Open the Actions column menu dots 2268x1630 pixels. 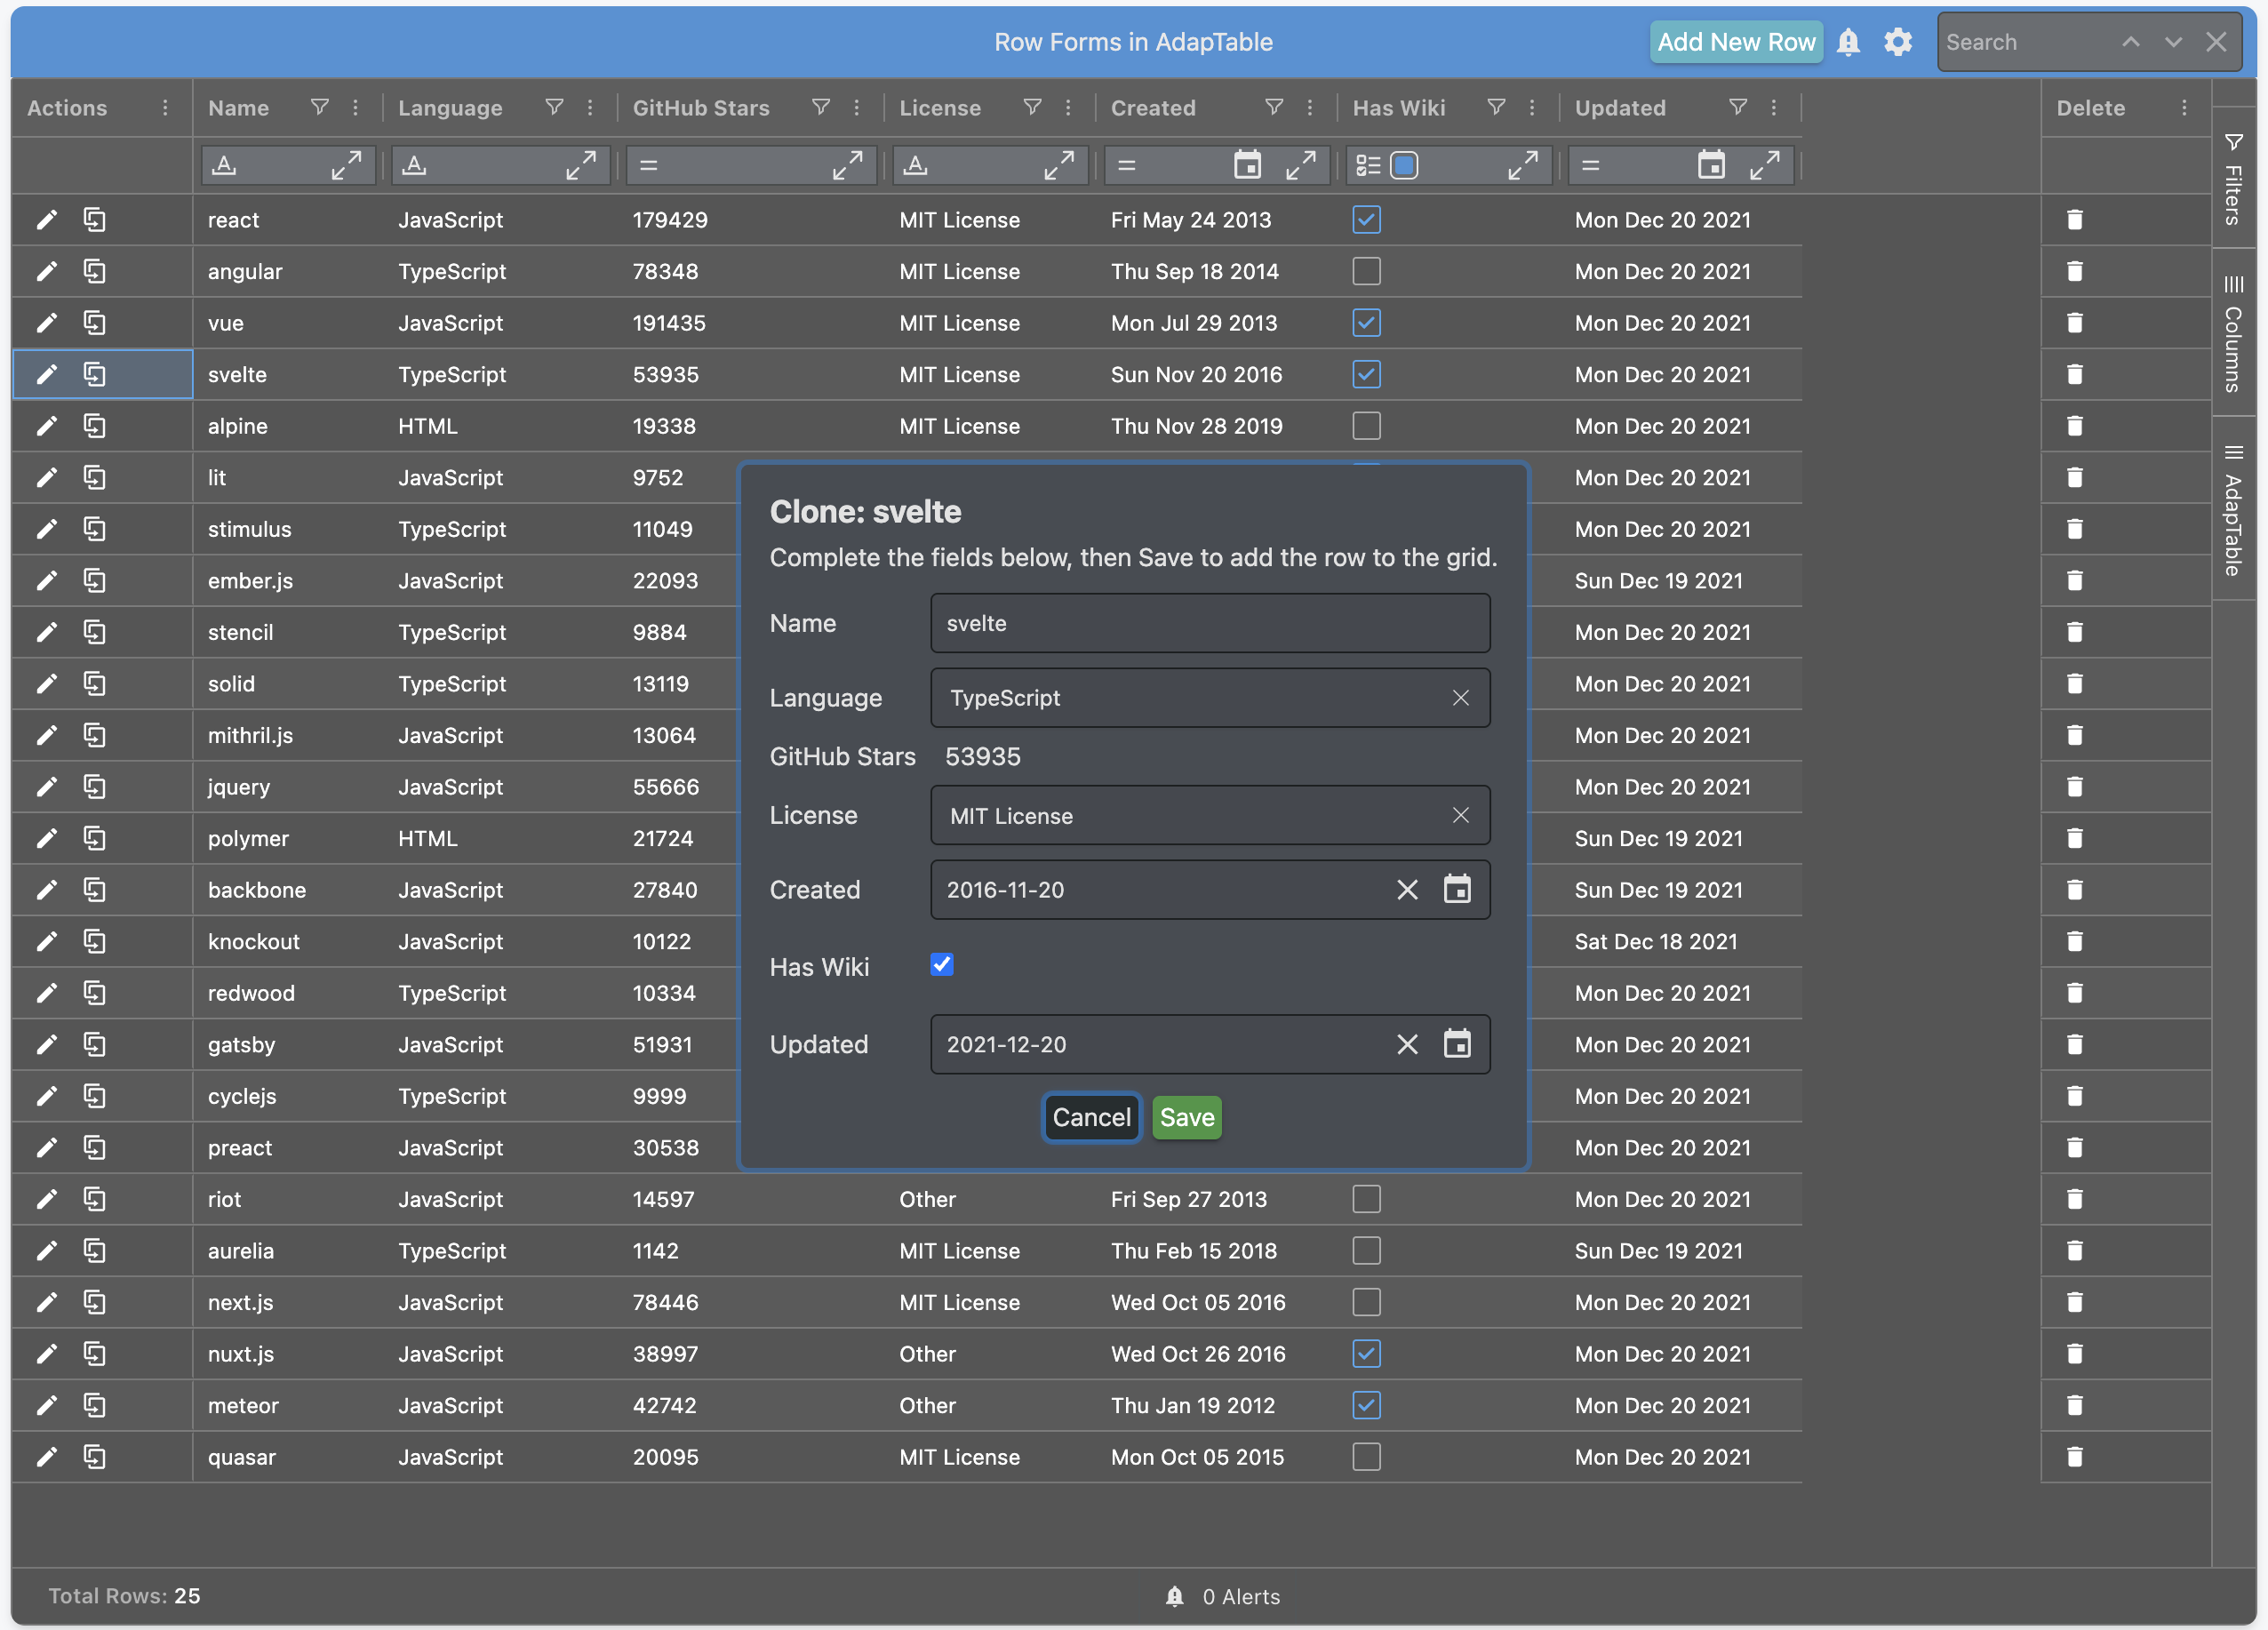tap(165, 107)
